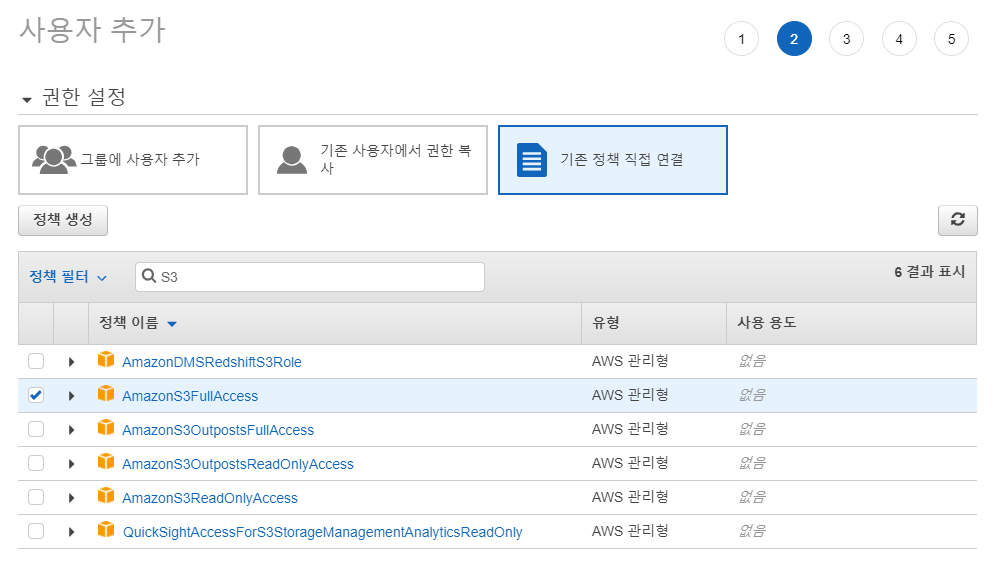Click the blue policy document icon

(x=532, y=160)
